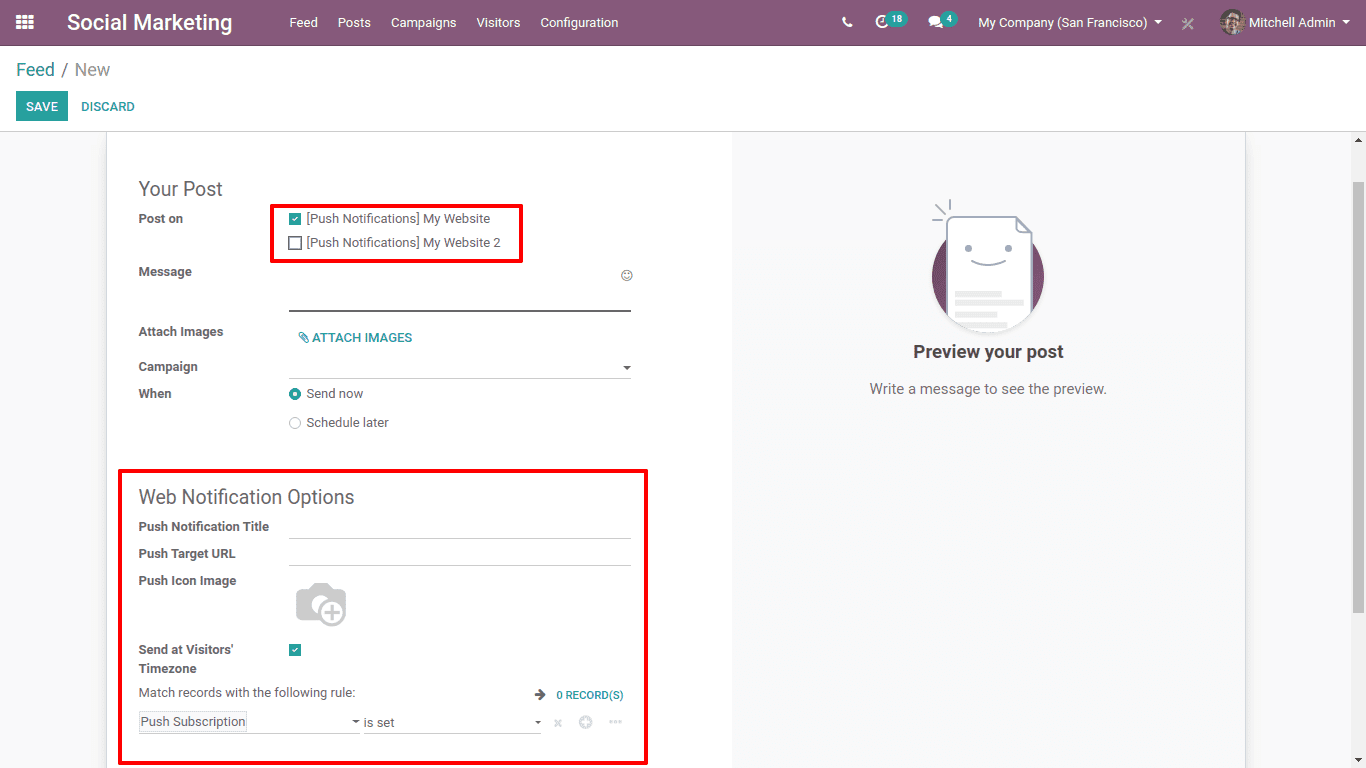Viewport: 1366px width, 768px height.
Task: Open the Posts menu
Action: [x=354, y=22]
